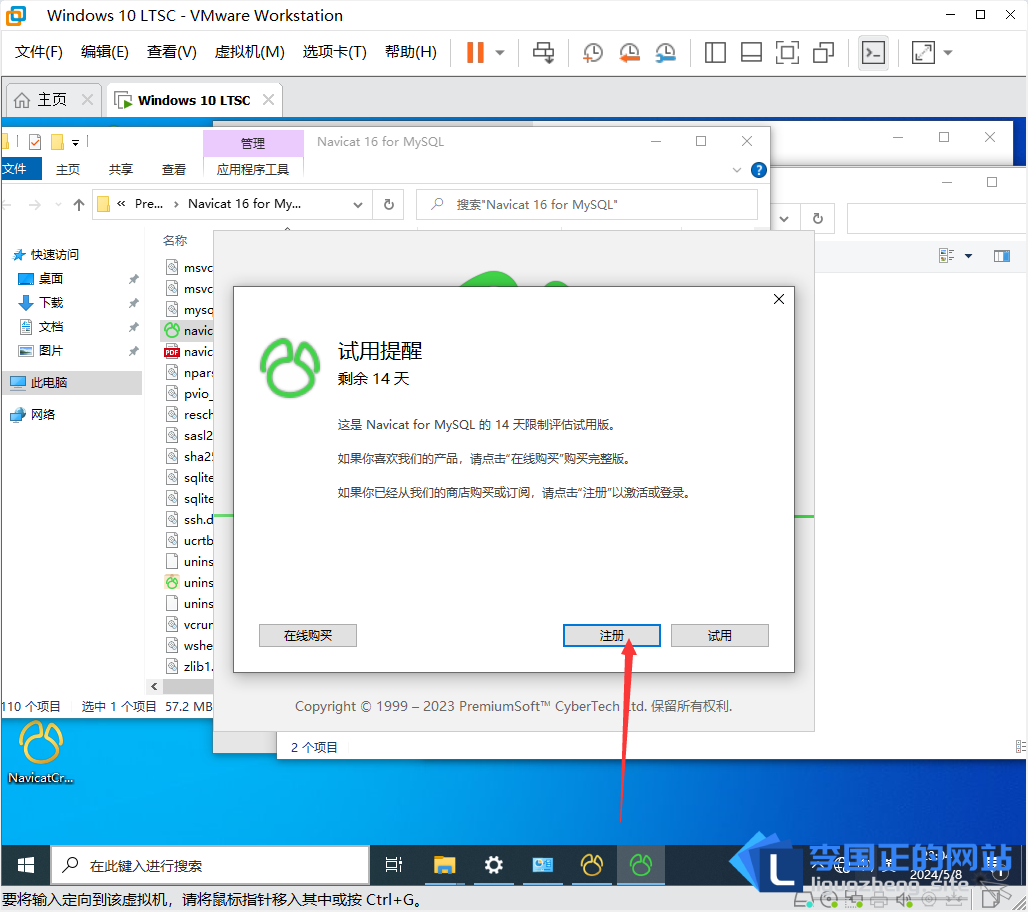Open the view options dropdown in background window
This screenshot has height=912, width=1028.
(x=968, y=256)
